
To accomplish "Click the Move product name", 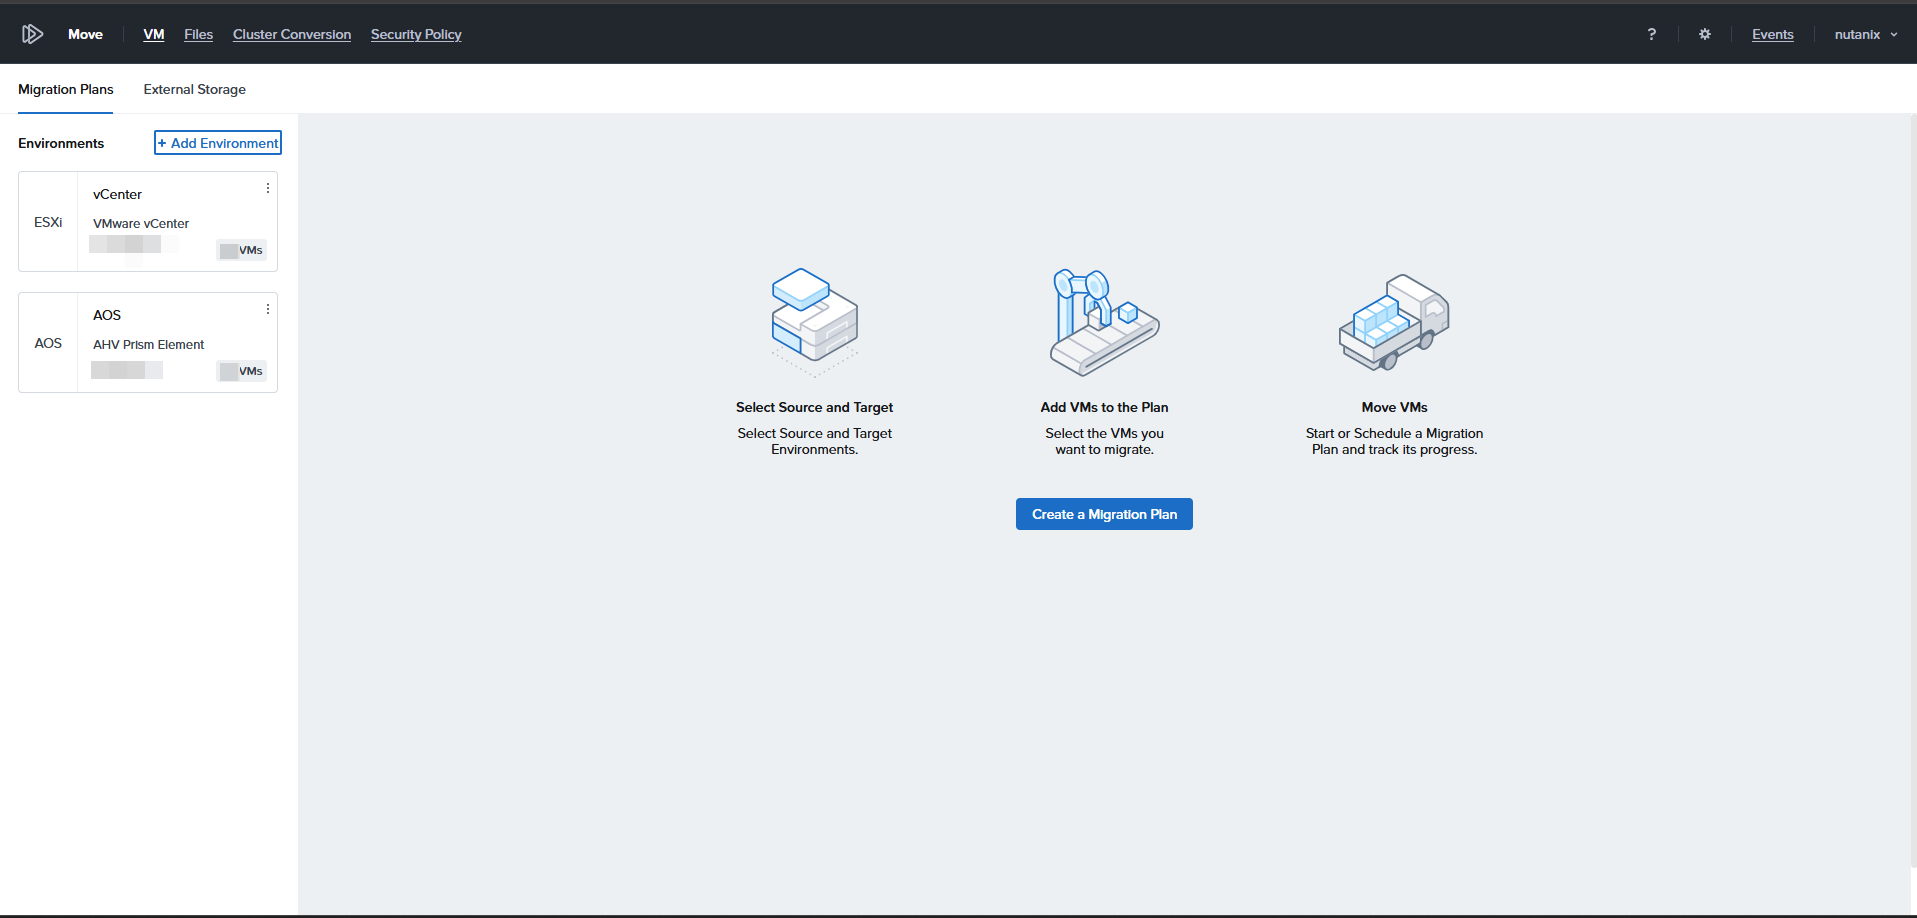I will (85, 34).
